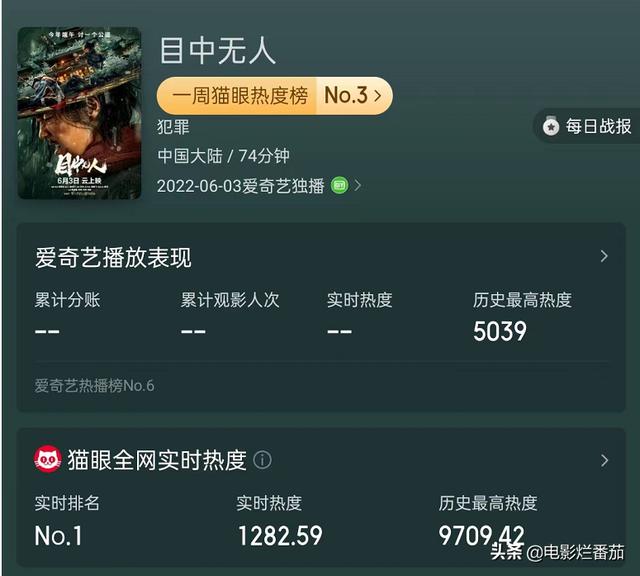Viewport: 640px width, 576px height.
Task: Click the 目中无人 movie title
Action: click(x=218, y=51)
